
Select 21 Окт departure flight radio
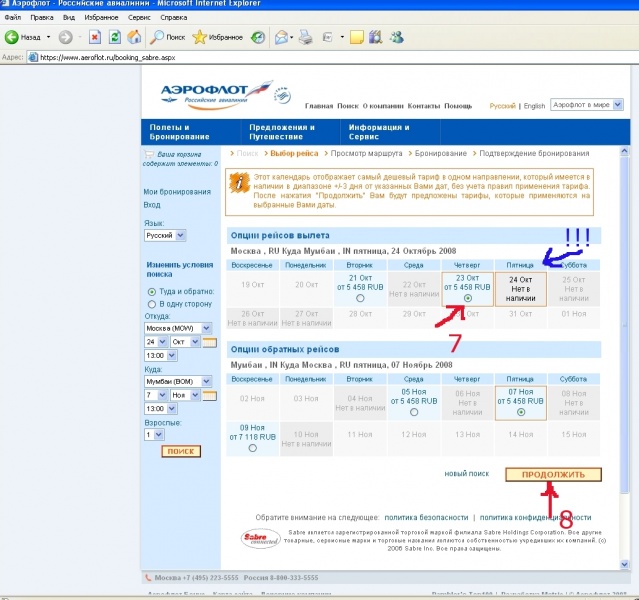360,298
